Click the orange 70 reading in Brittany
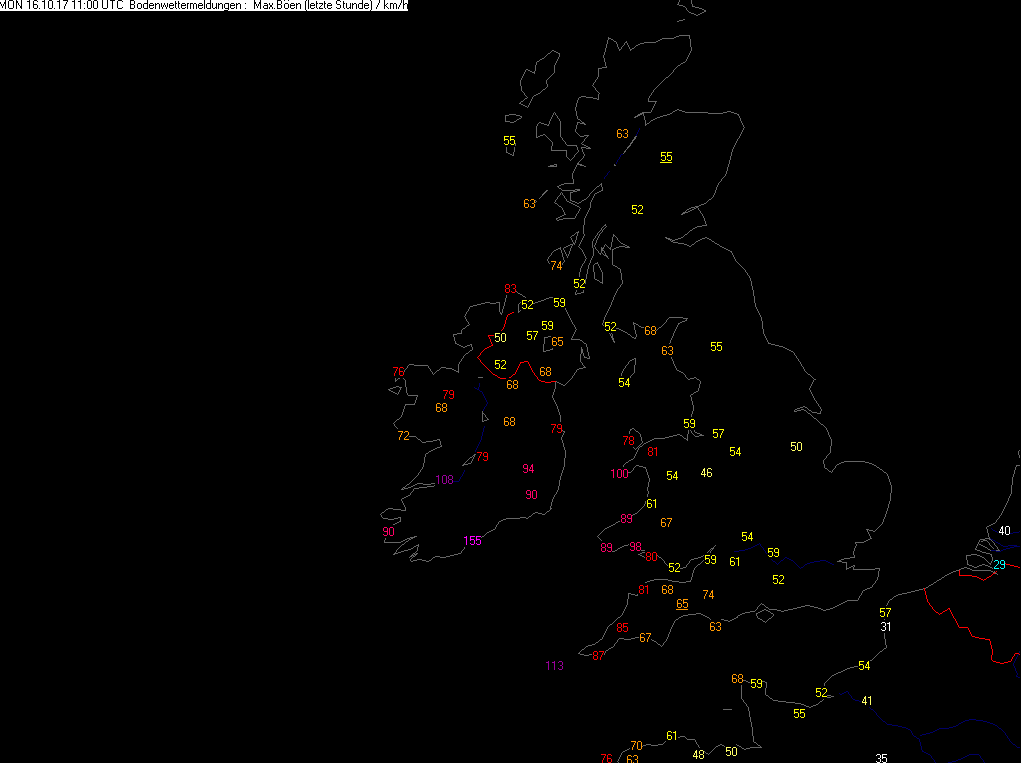This screenshot has width=1021, height=763. click(x=636, y=745)
